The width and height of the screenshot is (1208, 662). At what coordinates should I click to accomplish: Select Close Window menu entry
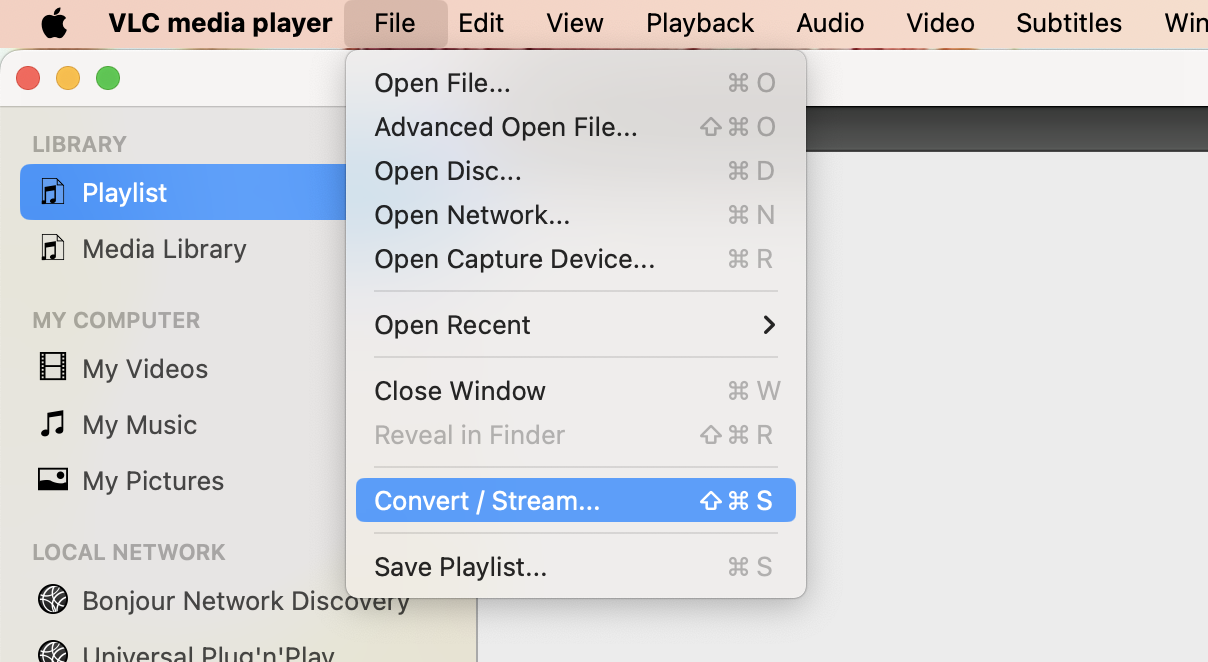(460, 390)
